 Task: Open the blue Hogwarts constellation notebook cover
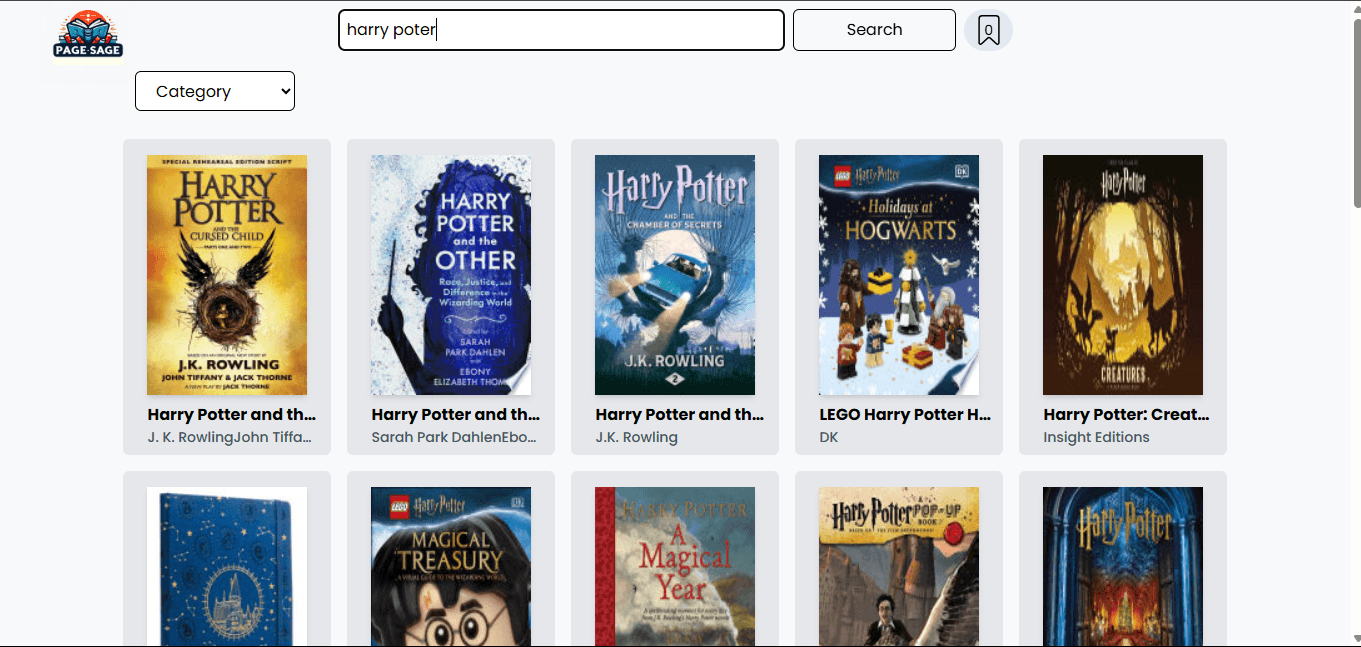(227, 566)
